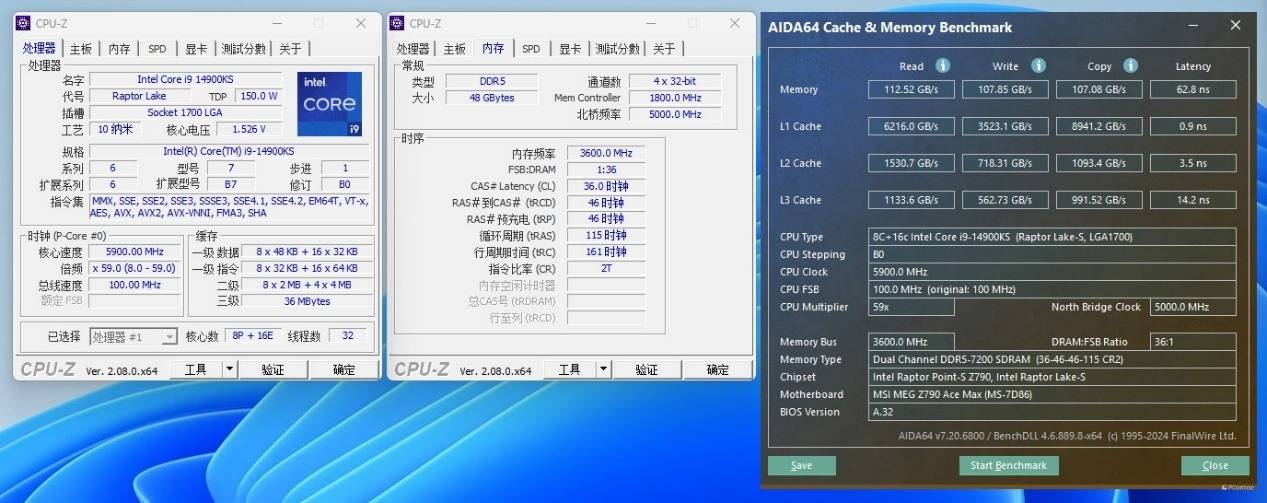Click the Copy info icon in AIDA64
The width and height of the screenshot is (1267, 503).
pyautogui.click(x=1130, y=65)
